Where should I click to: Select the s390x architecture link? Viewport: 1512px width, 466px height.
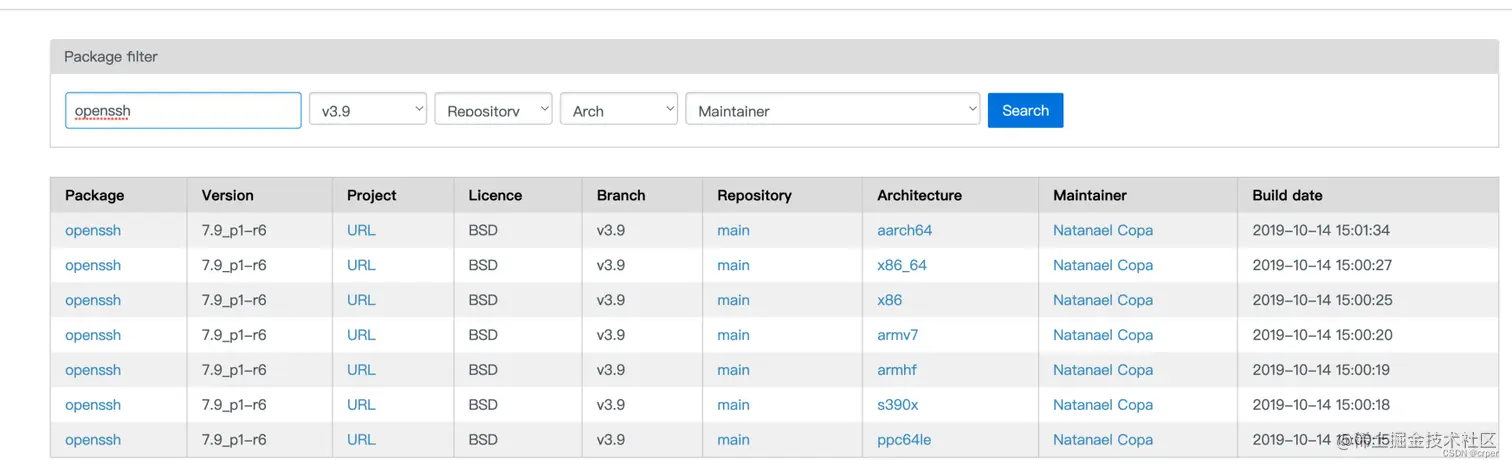[897, 405]
